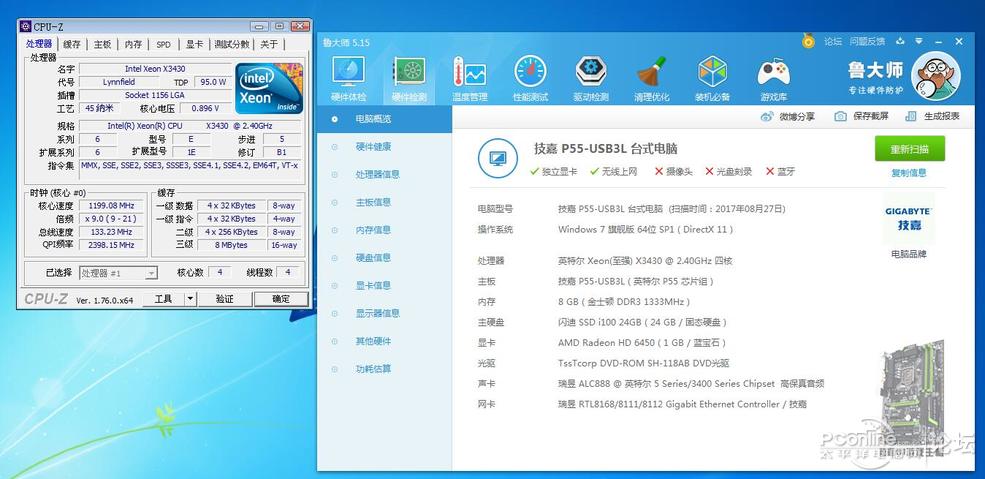Switch to CPU-Z 关于 tab
985x479 pixels.
coord(269,45)
